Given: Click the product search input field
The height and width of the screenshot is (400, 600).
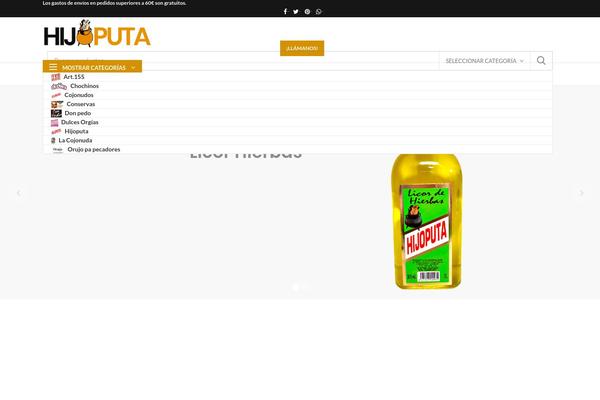Looking at the screenshot, I should 243,61.
